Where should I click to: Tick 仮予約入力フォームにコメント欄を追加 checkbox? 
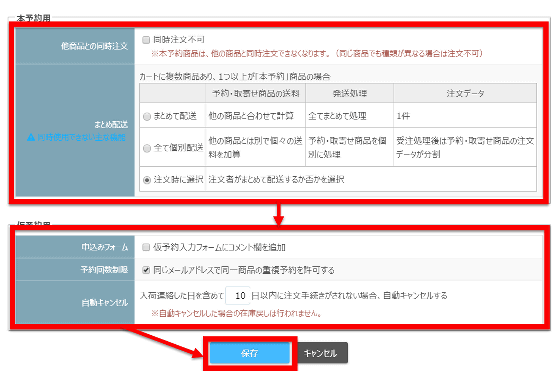tap(146, 247)
